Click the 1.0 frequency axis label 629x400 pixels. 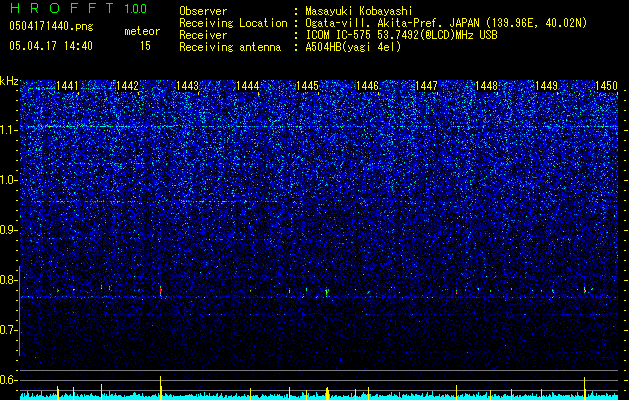point(8,180)
